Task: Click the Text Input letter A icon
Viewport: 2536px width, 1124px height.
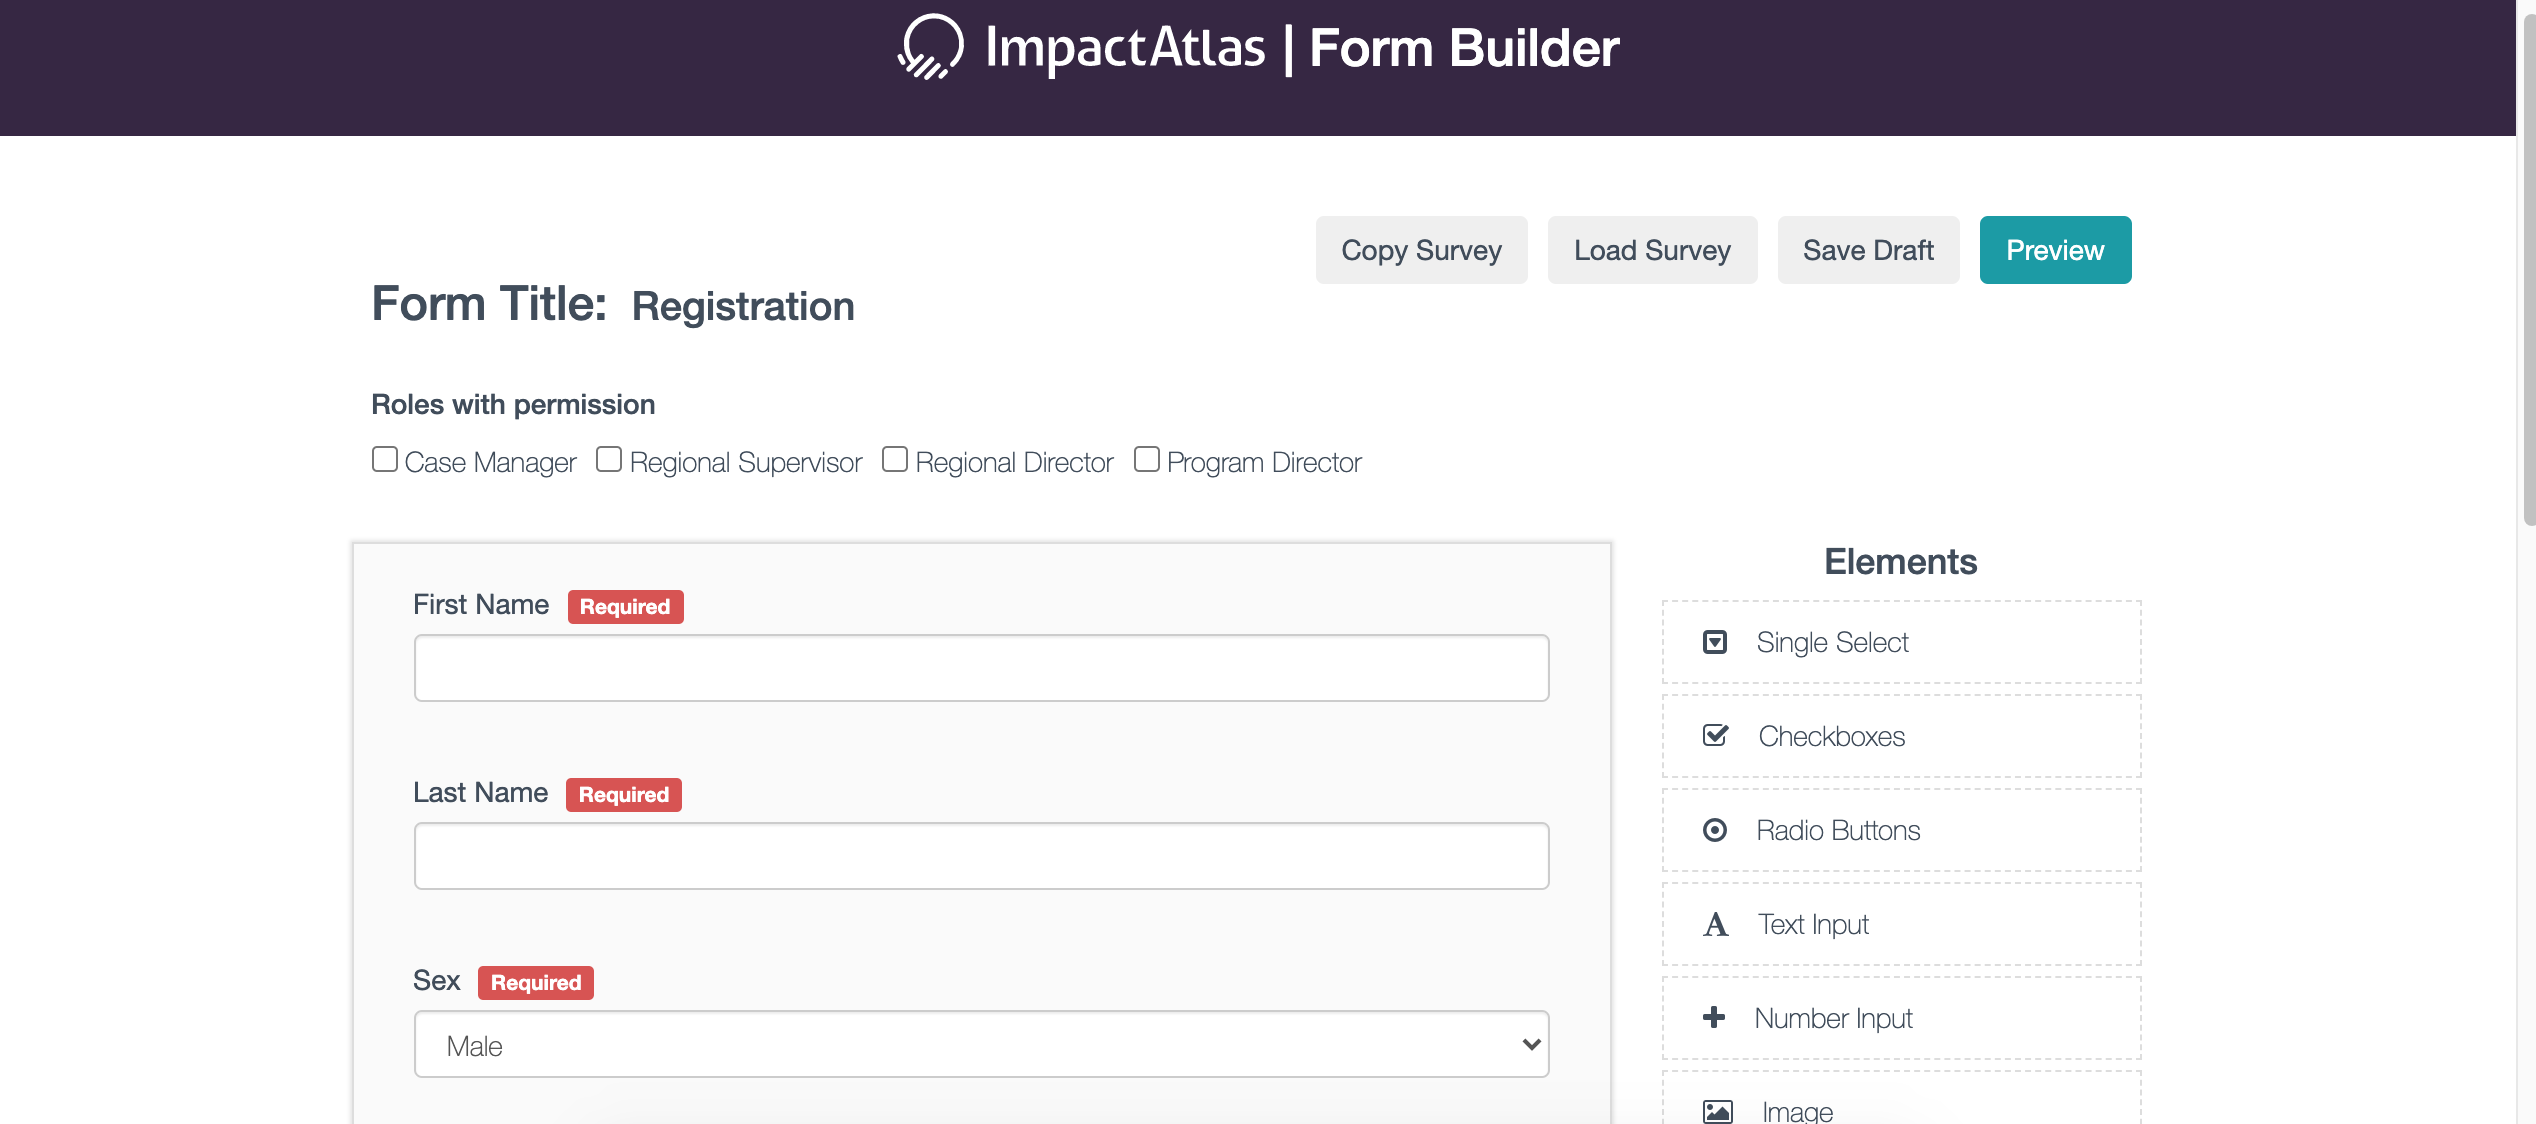Action: (x=1715, y=924)
